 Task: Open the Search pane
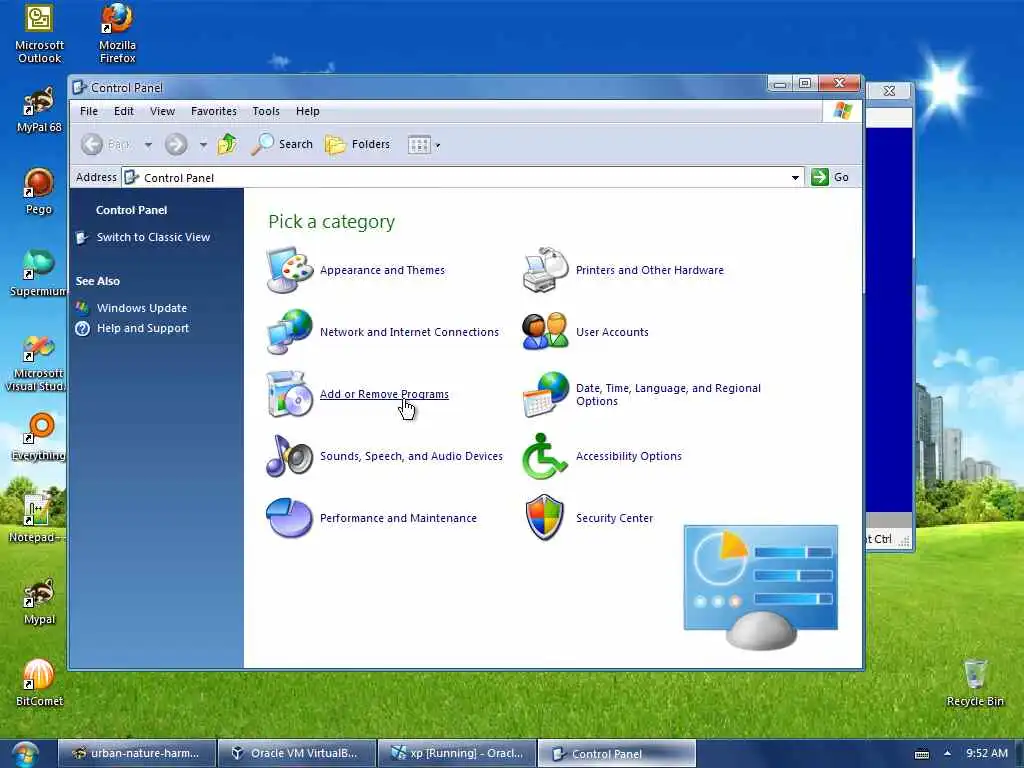282,144
